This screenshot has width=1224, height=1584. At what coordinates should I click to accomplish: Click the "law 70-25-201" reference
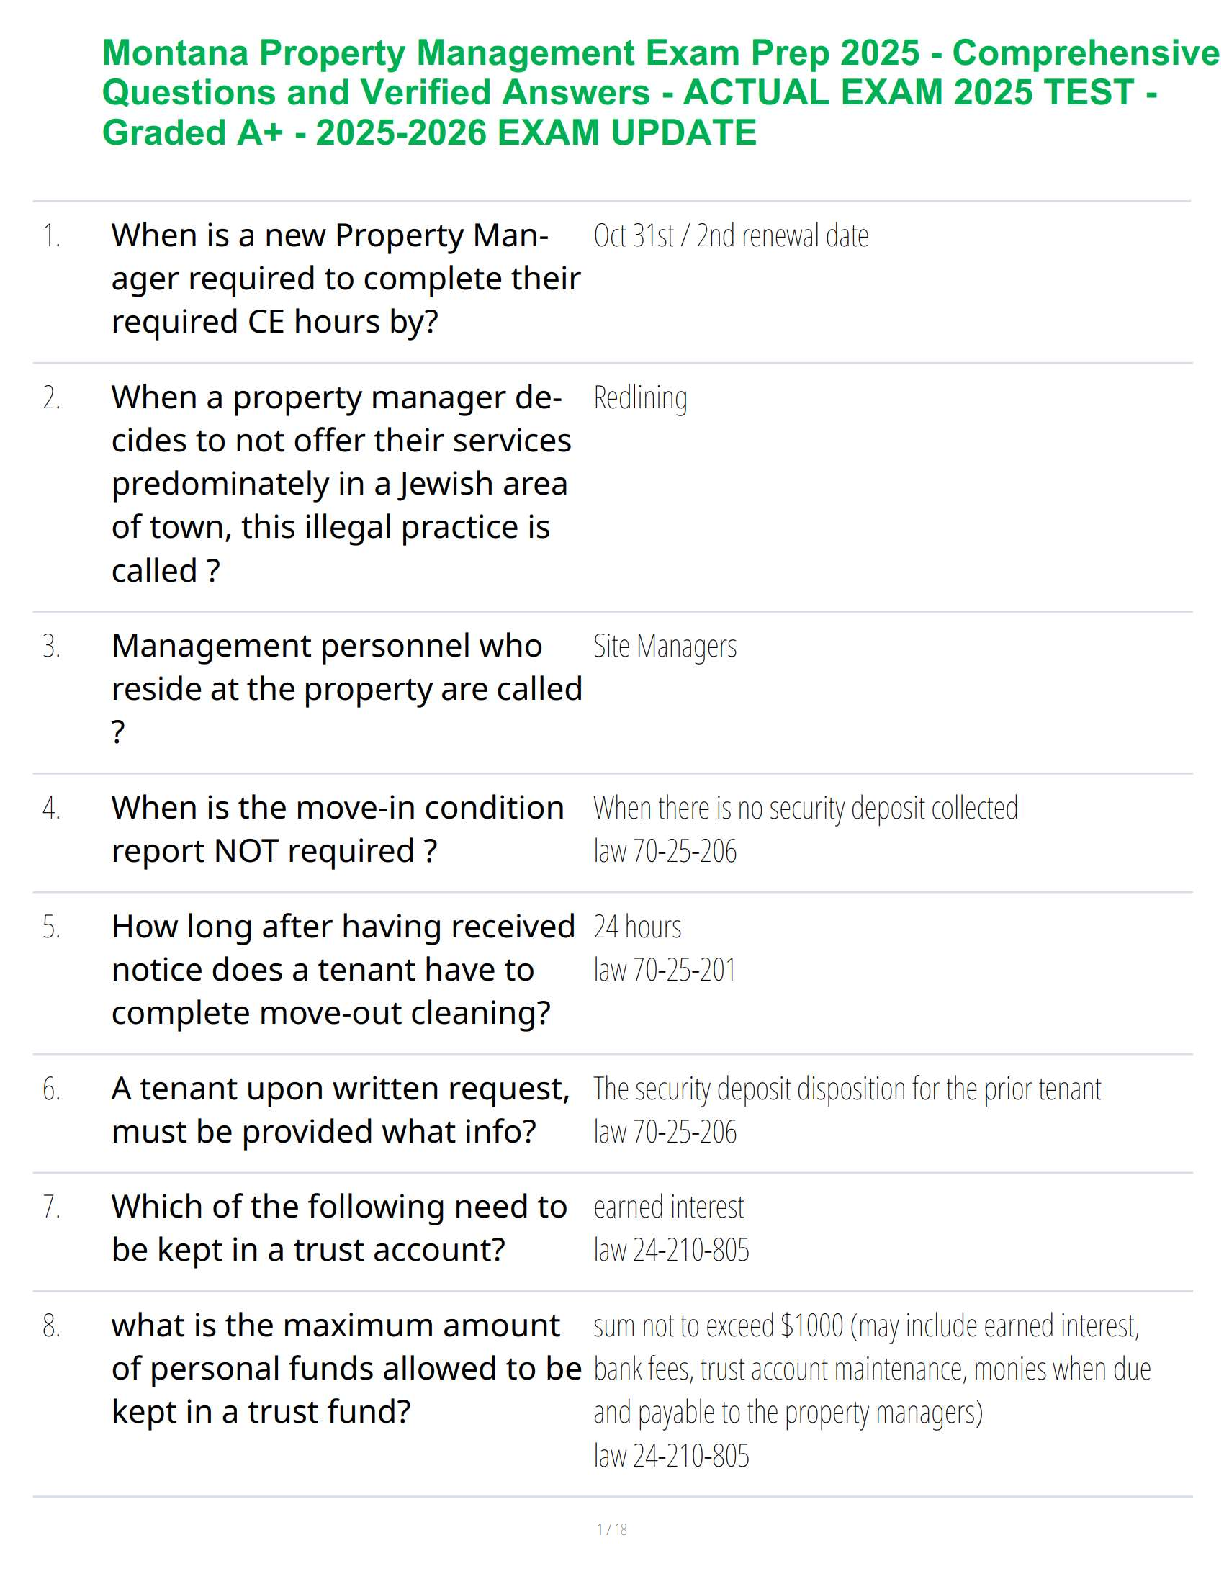click(x=664, y=970)
